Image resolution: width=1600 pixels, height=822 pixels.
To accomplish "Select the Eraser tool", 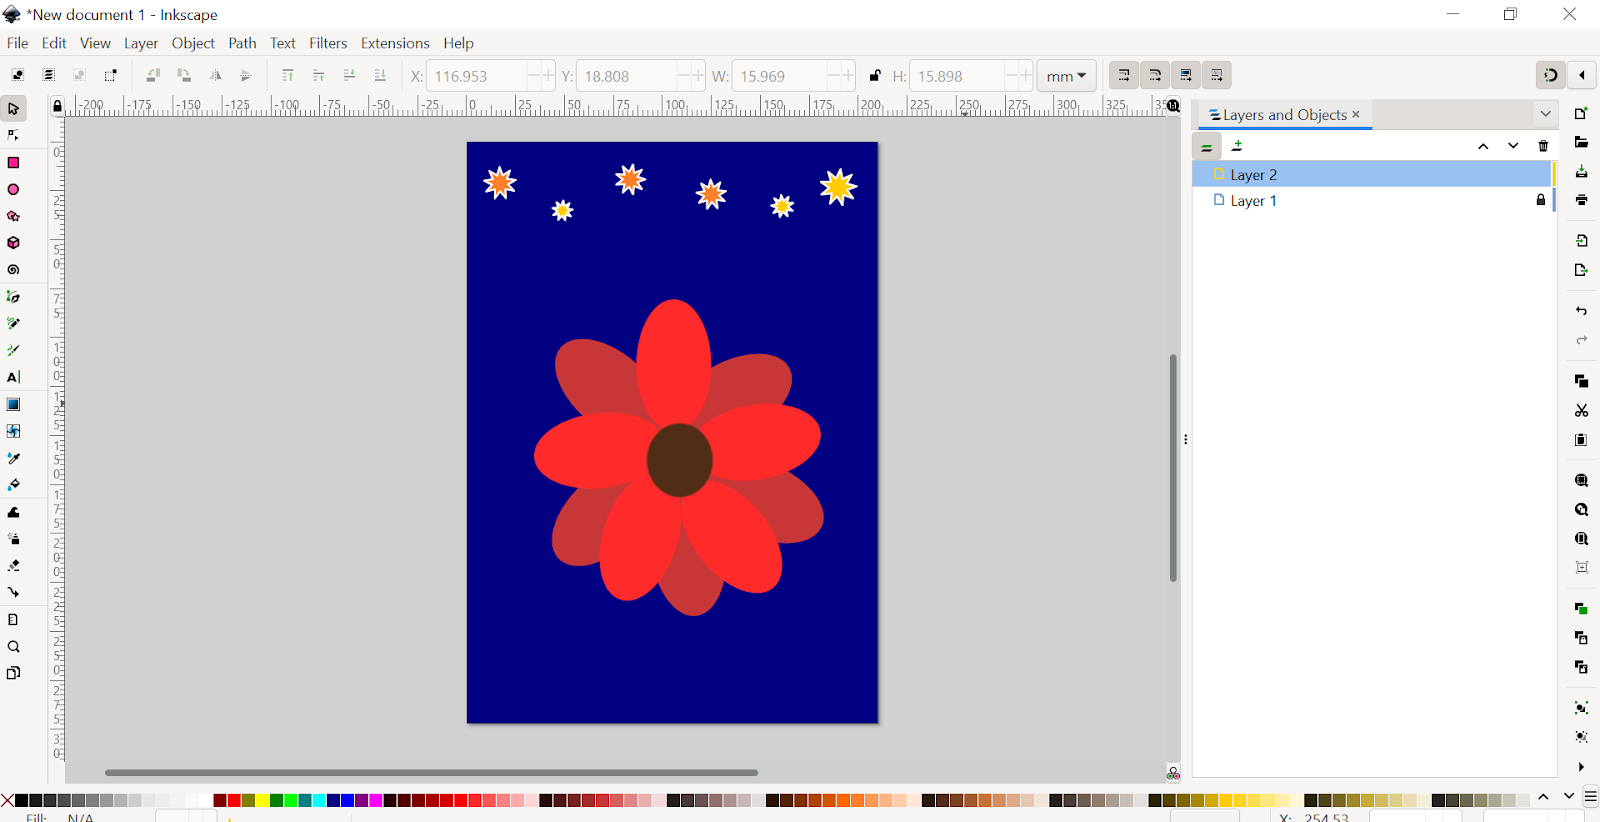I will (14, 566).
